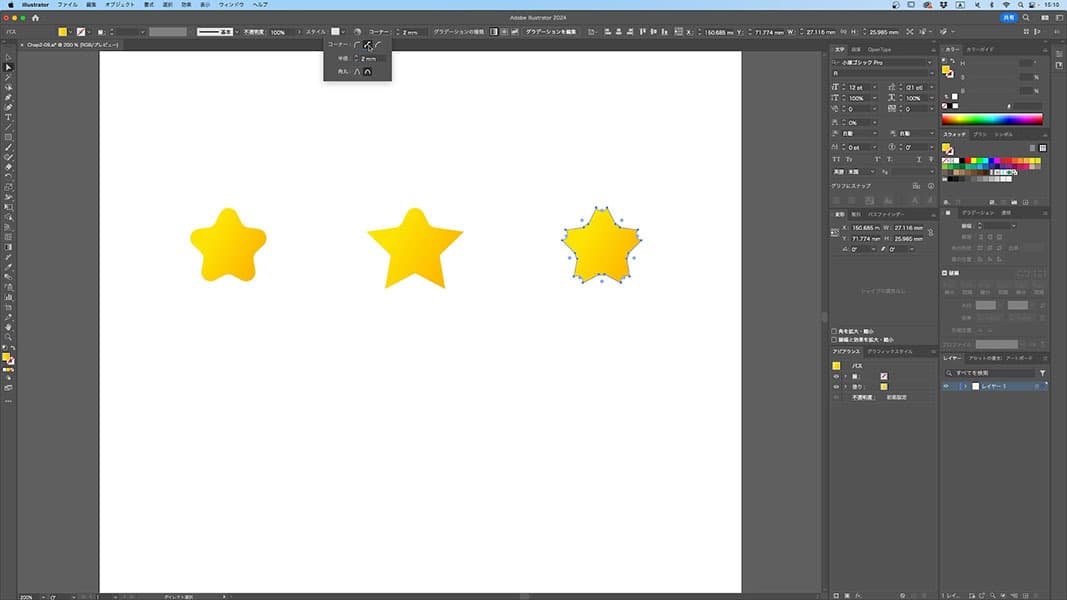
Task: Hide レイヤー 1 using eye icon
Action: 946,386
